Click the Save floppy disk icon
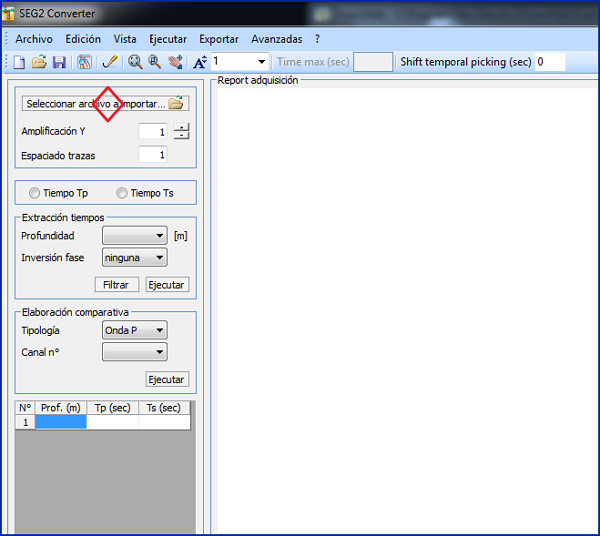Screen dimensions: 600x536 (x=59, y=62)
